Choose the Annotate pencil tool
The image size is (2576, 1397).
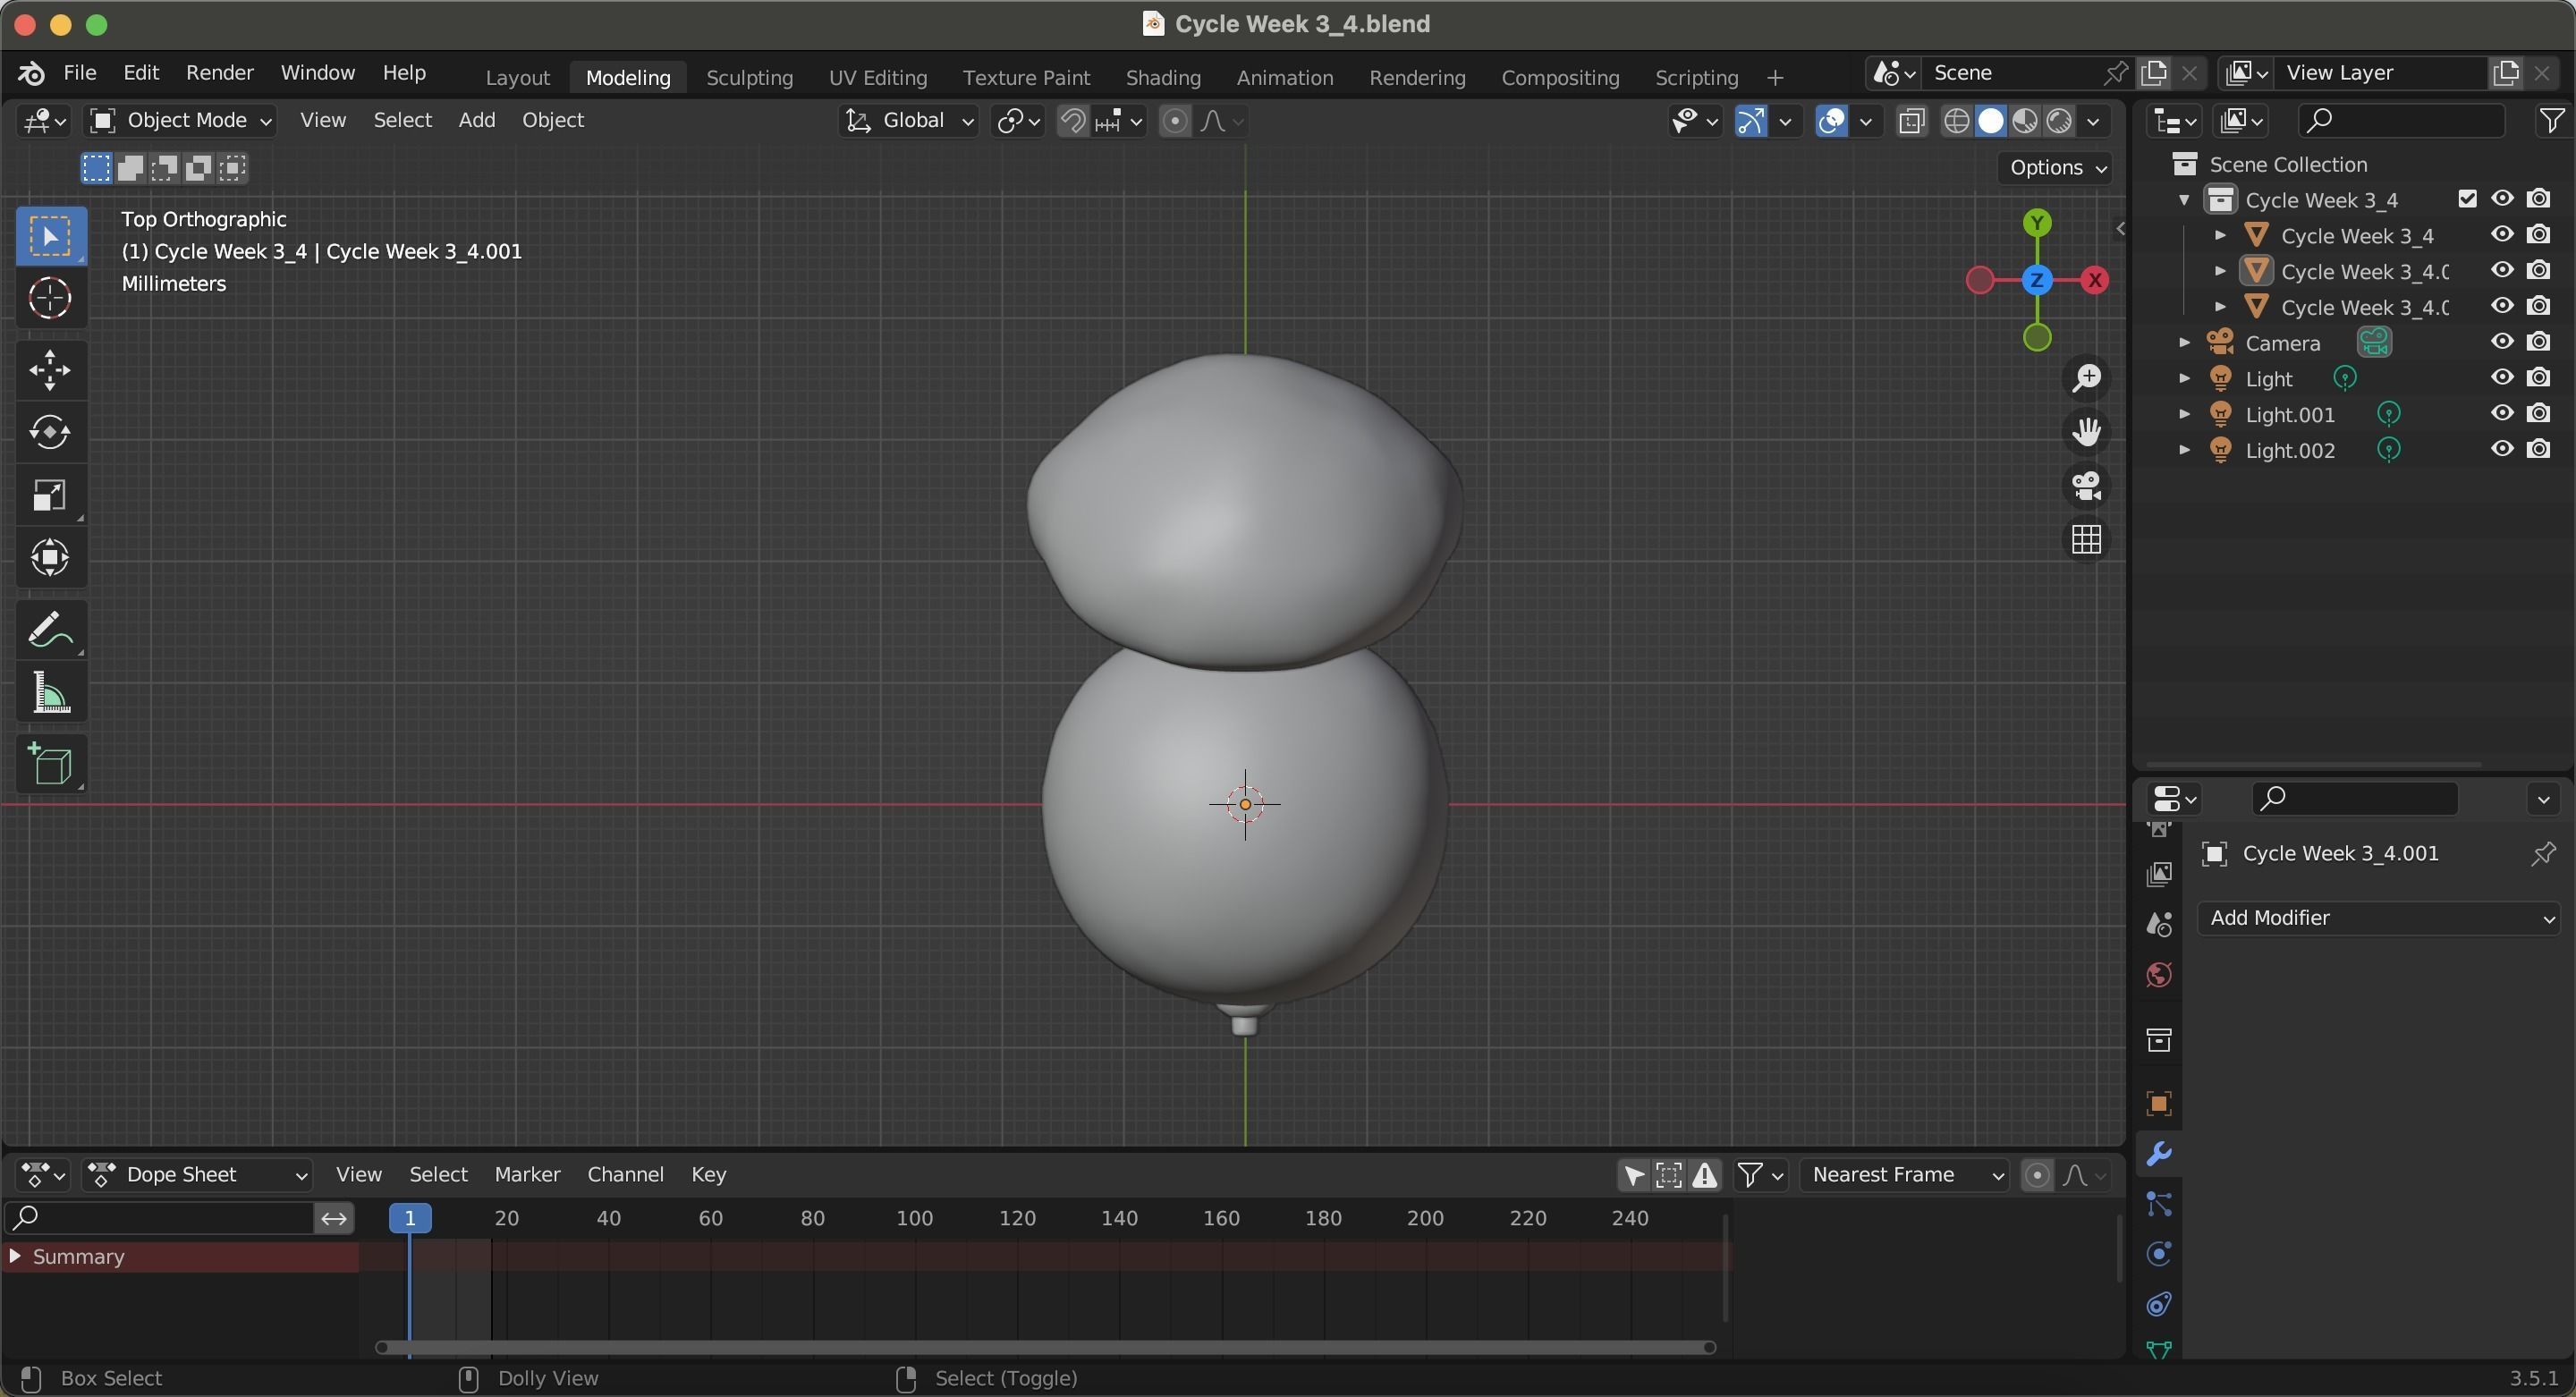tap(49, 631)
